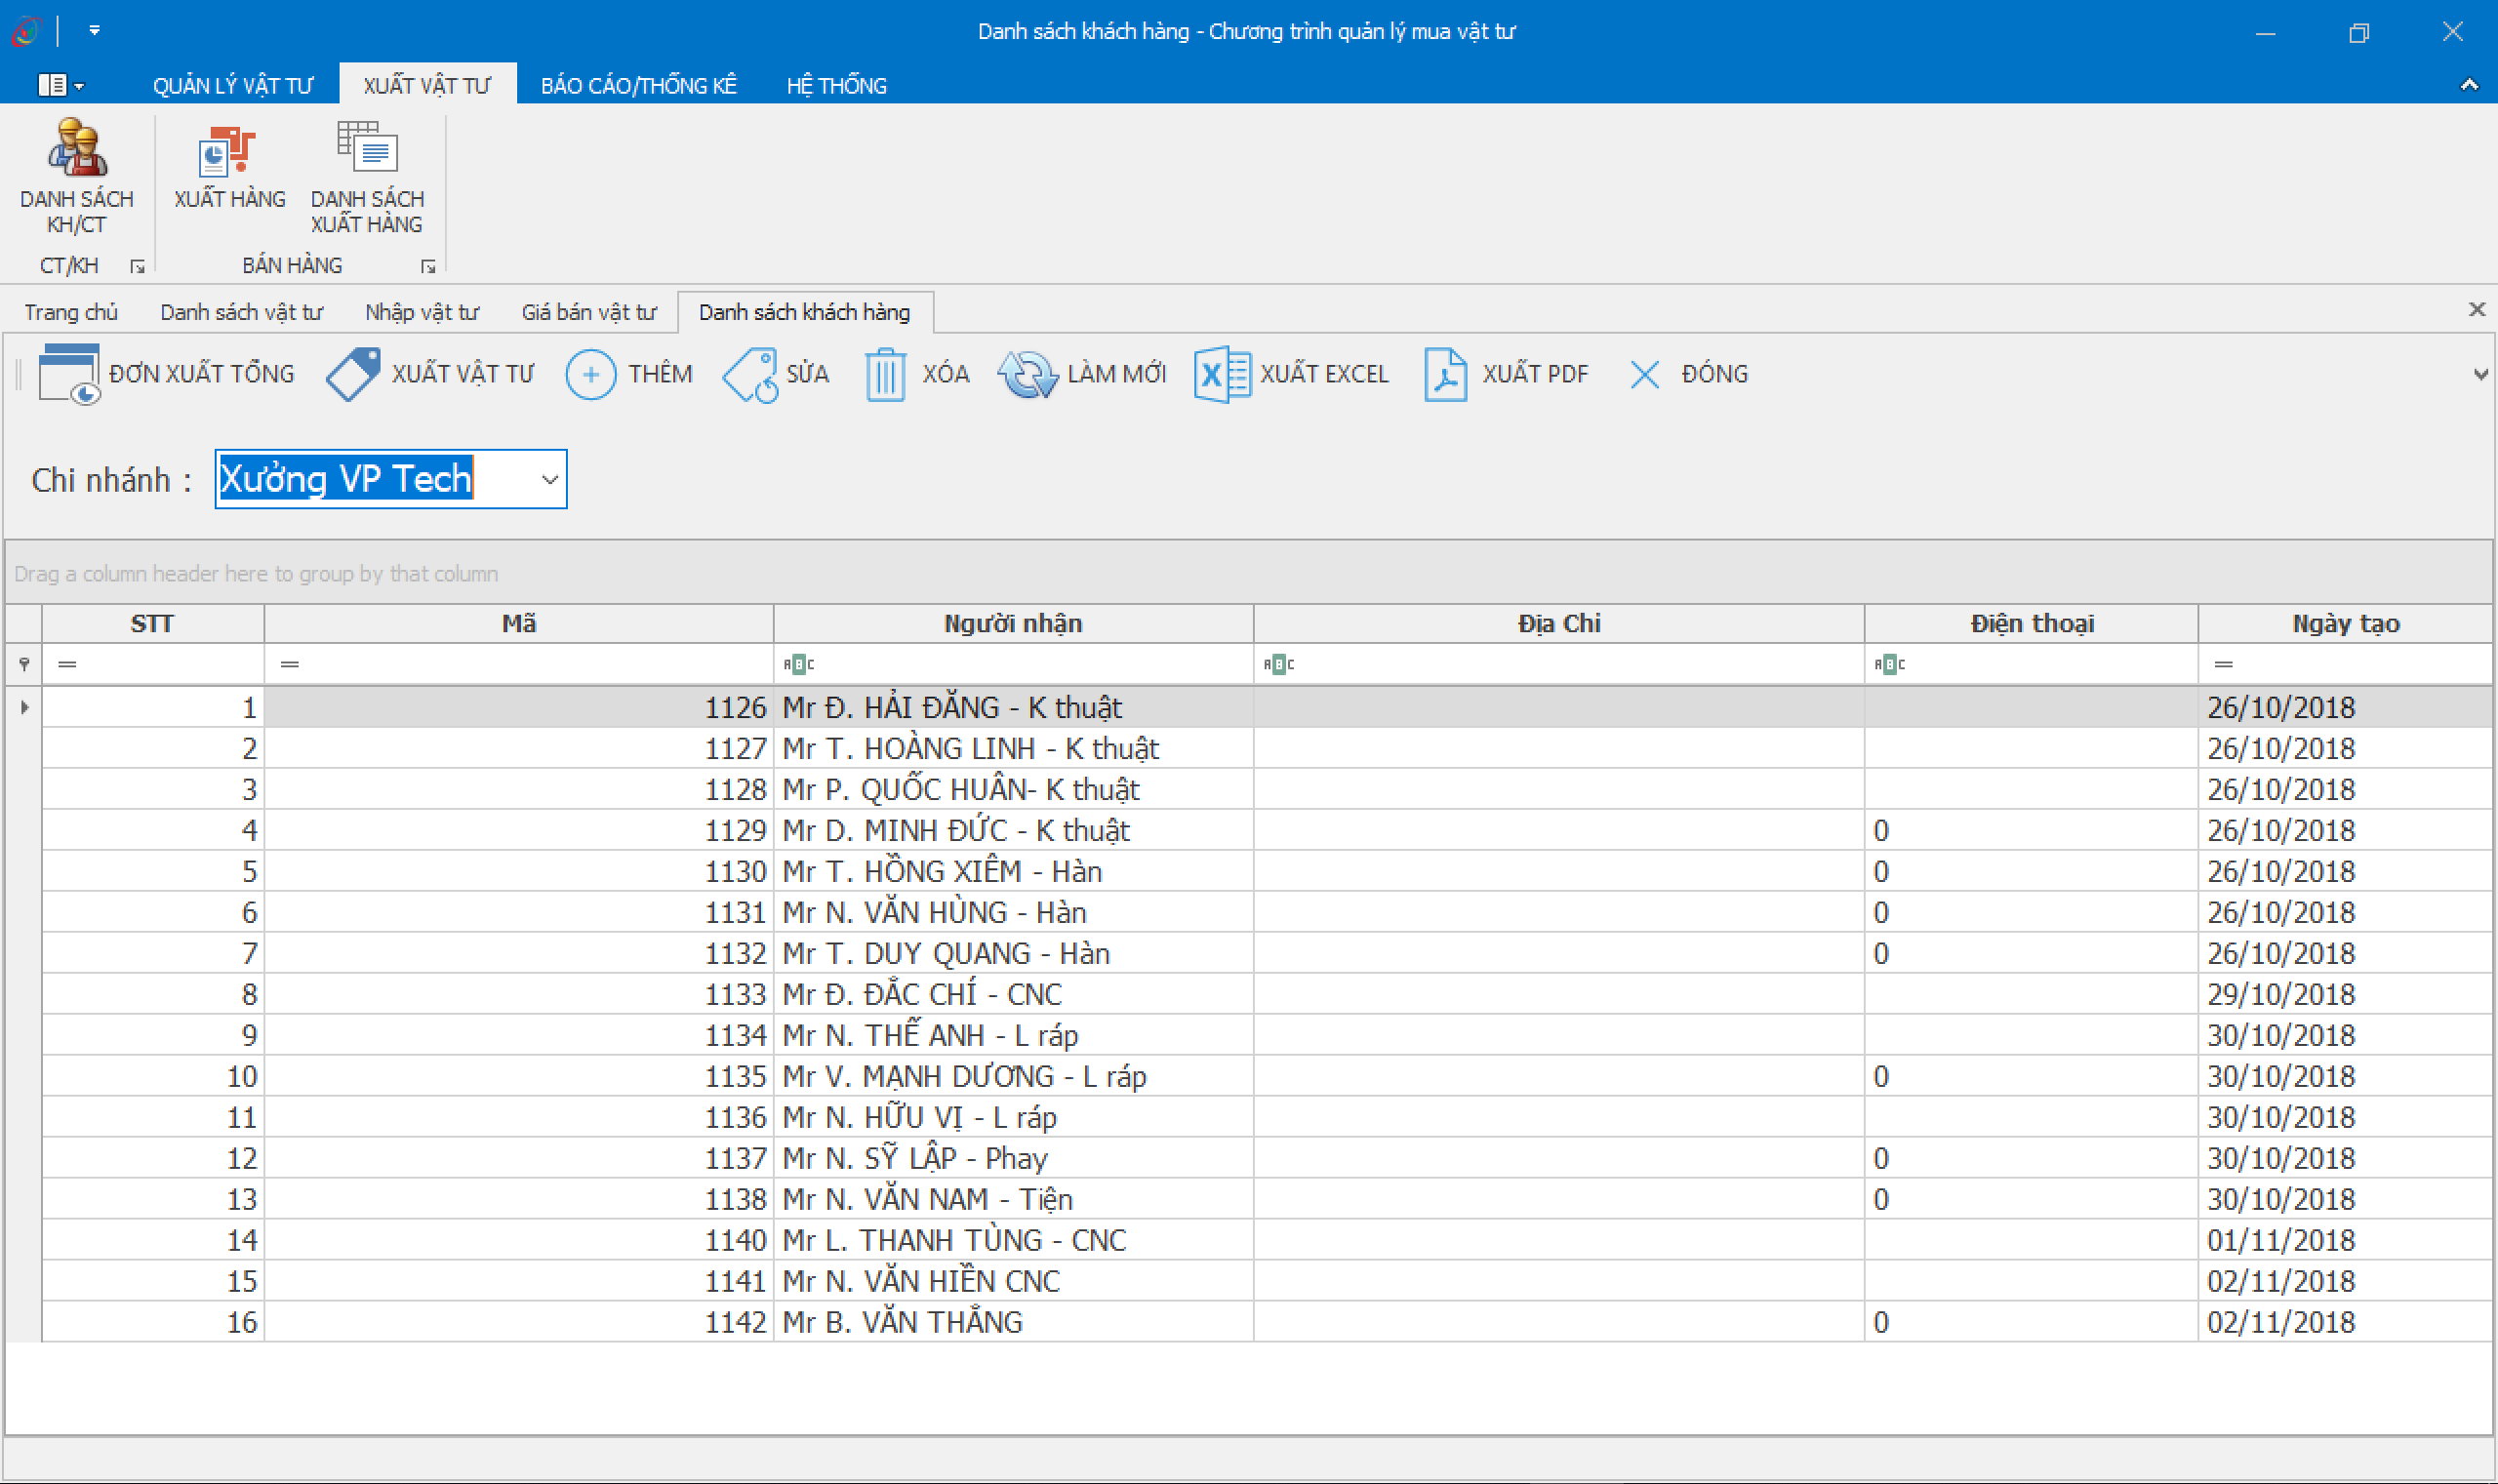
Task: Expand the Bán Hàng group launcher
Action: (x=428, y=266)
